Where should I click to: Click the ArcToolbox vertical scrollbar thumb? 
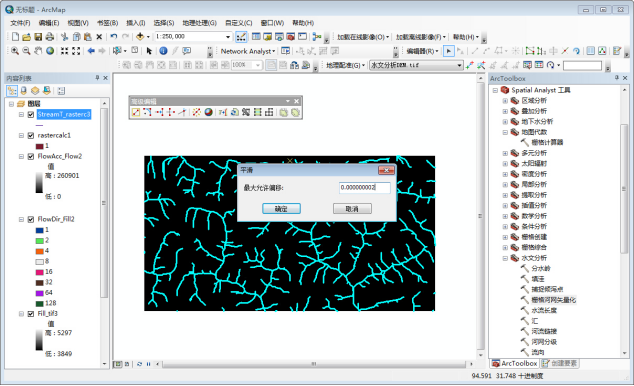(624, 189)
